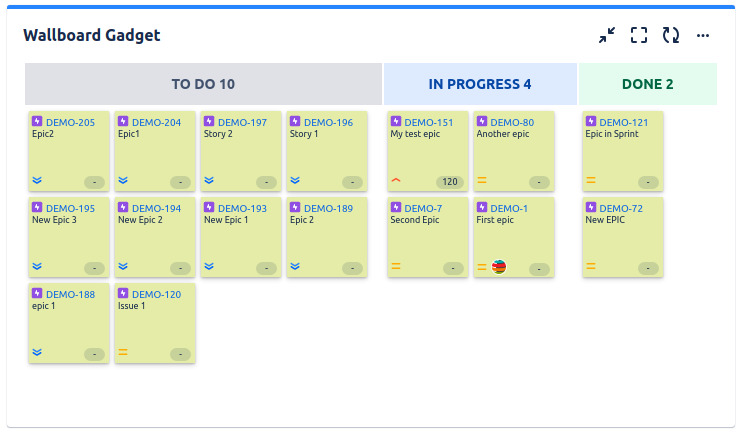740x433 pixels.
Task: Open the gadget more options menu
Action: tap(703, 35)
